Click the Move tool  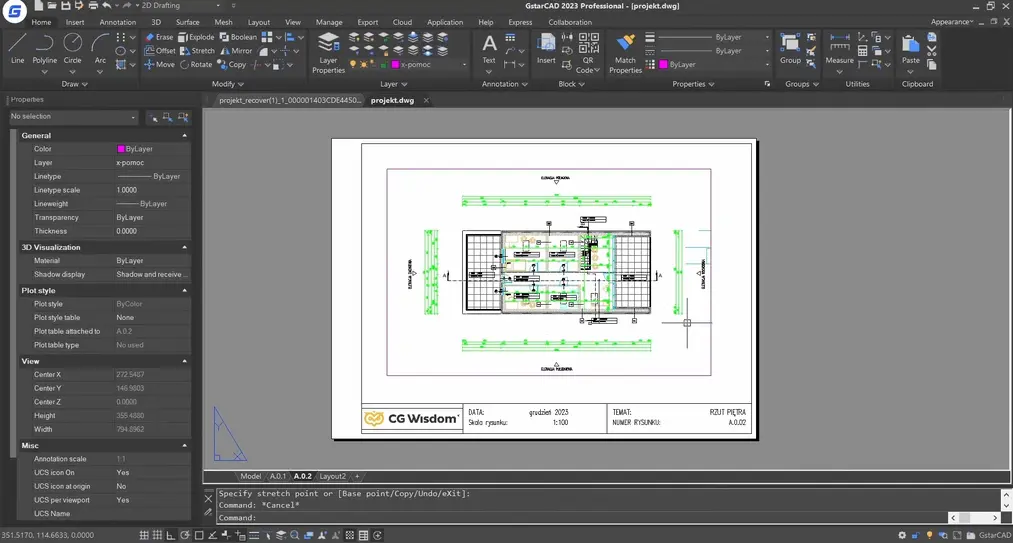[x=159, y=64]
